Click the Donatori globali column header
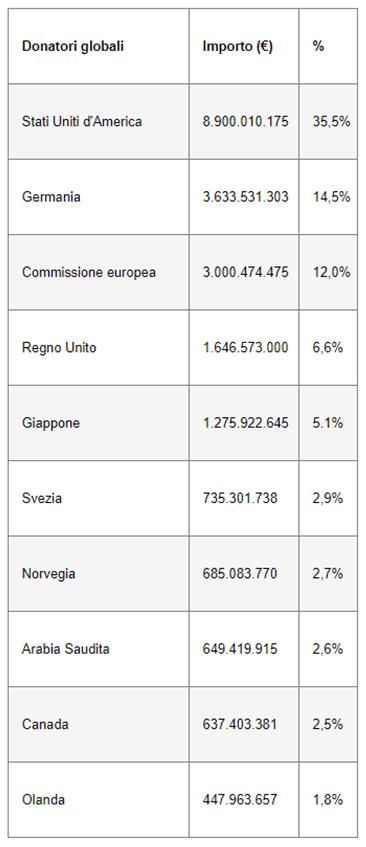 [x=73, y=46]
